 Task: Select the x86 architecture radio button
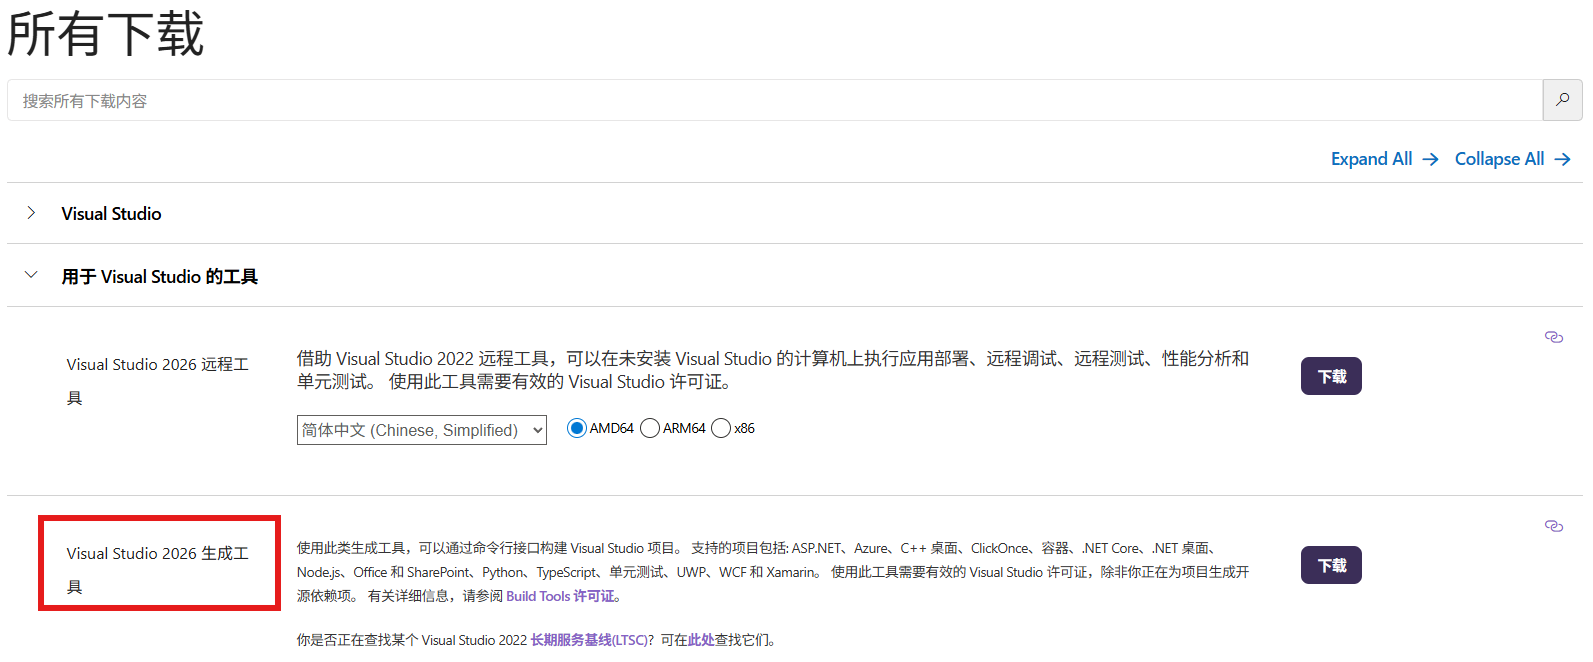point(721,428)
